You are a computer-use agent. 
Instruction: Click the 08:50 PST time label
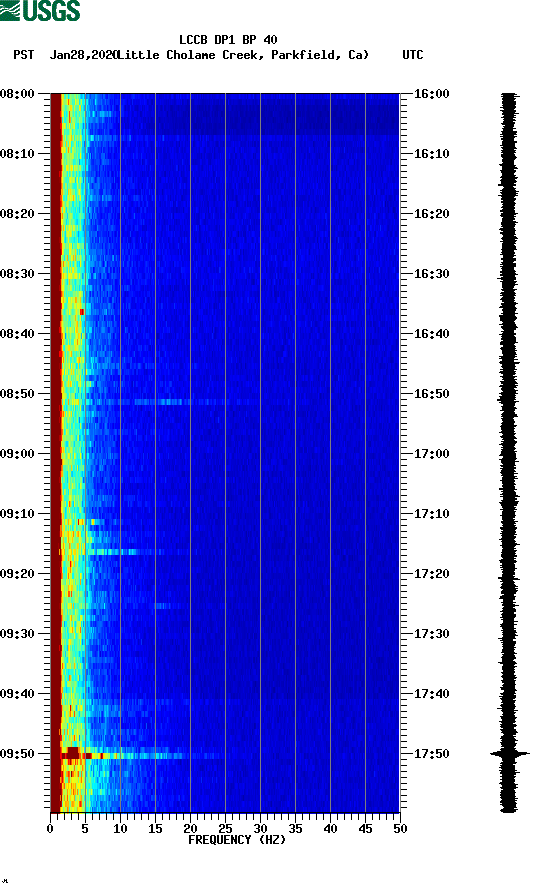[x=17, y=394]
